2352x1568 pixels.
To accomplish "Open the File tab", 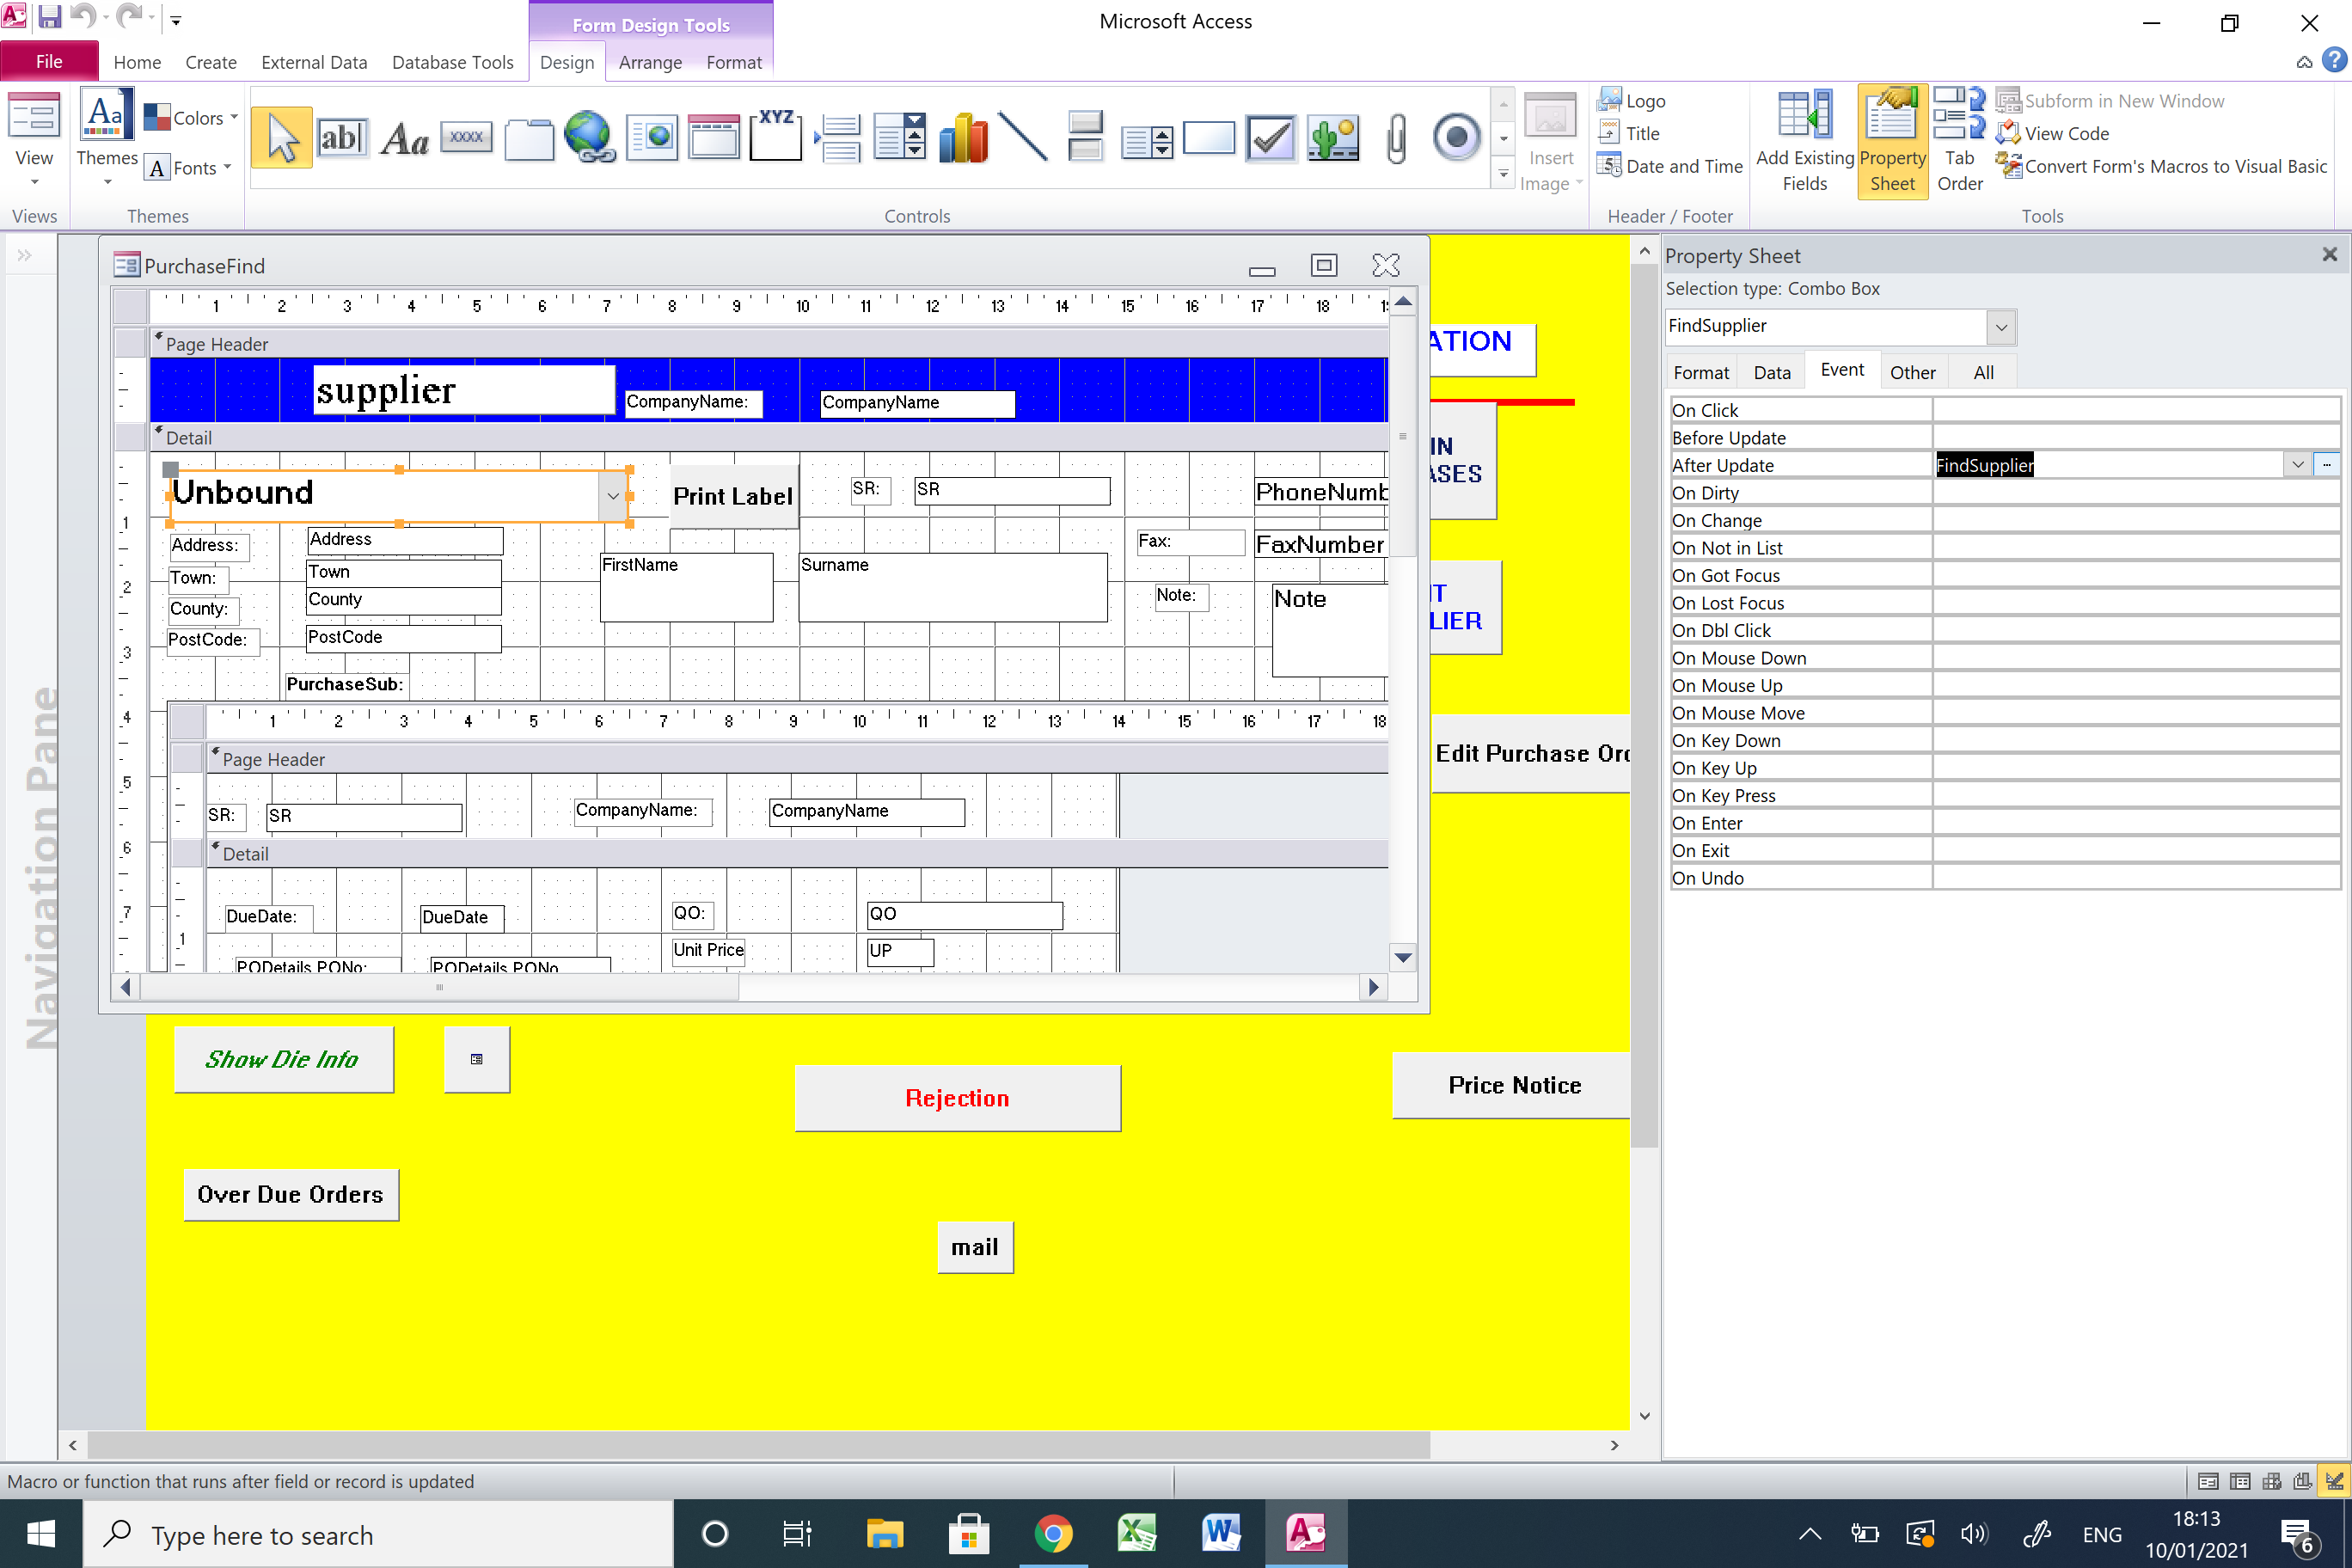I will [x=49, y=62].
